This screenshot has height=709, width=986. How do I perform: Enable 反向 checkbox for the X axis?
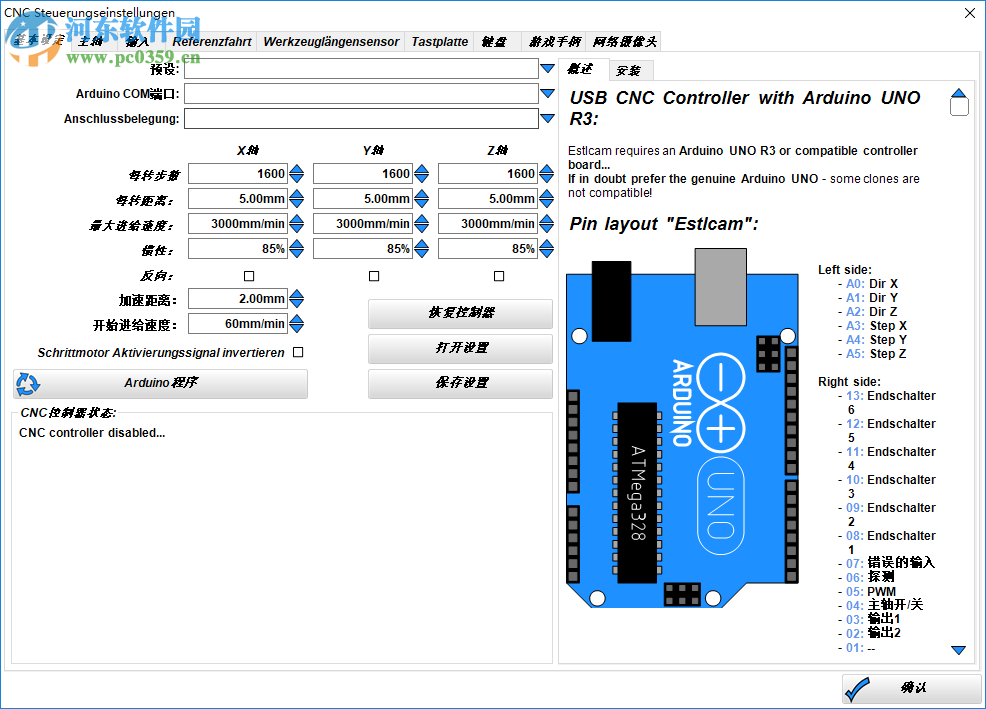pos(250,276)
